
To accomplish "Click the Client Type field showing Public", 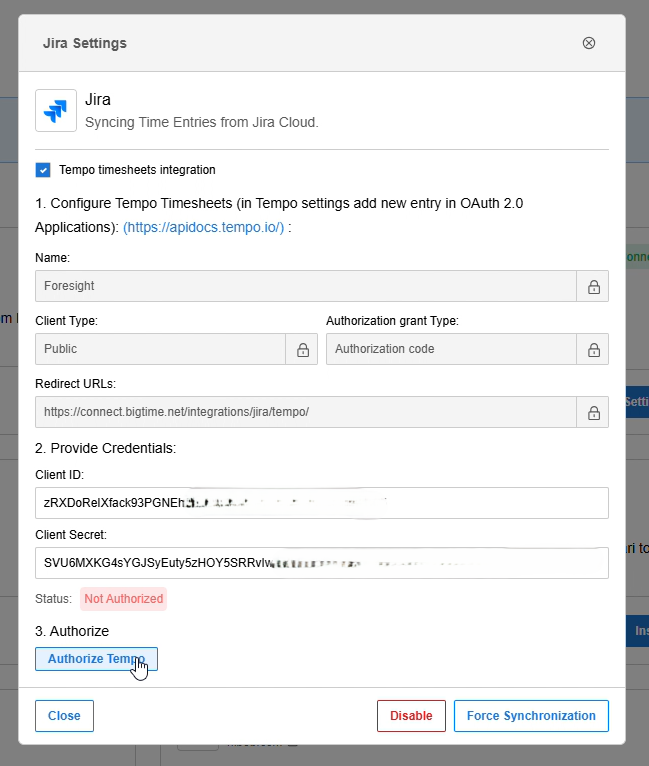I will (x=160, y=349).
